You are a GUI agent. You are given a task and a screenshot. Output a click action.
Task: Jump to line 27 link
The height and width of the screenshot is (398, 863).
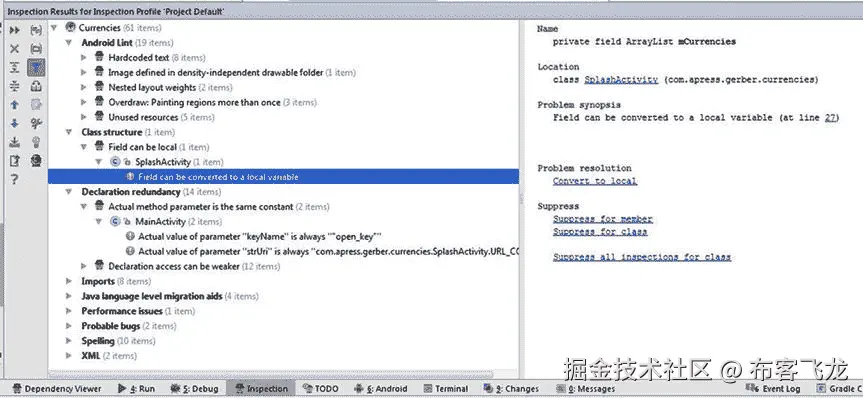tap(830, 118)
